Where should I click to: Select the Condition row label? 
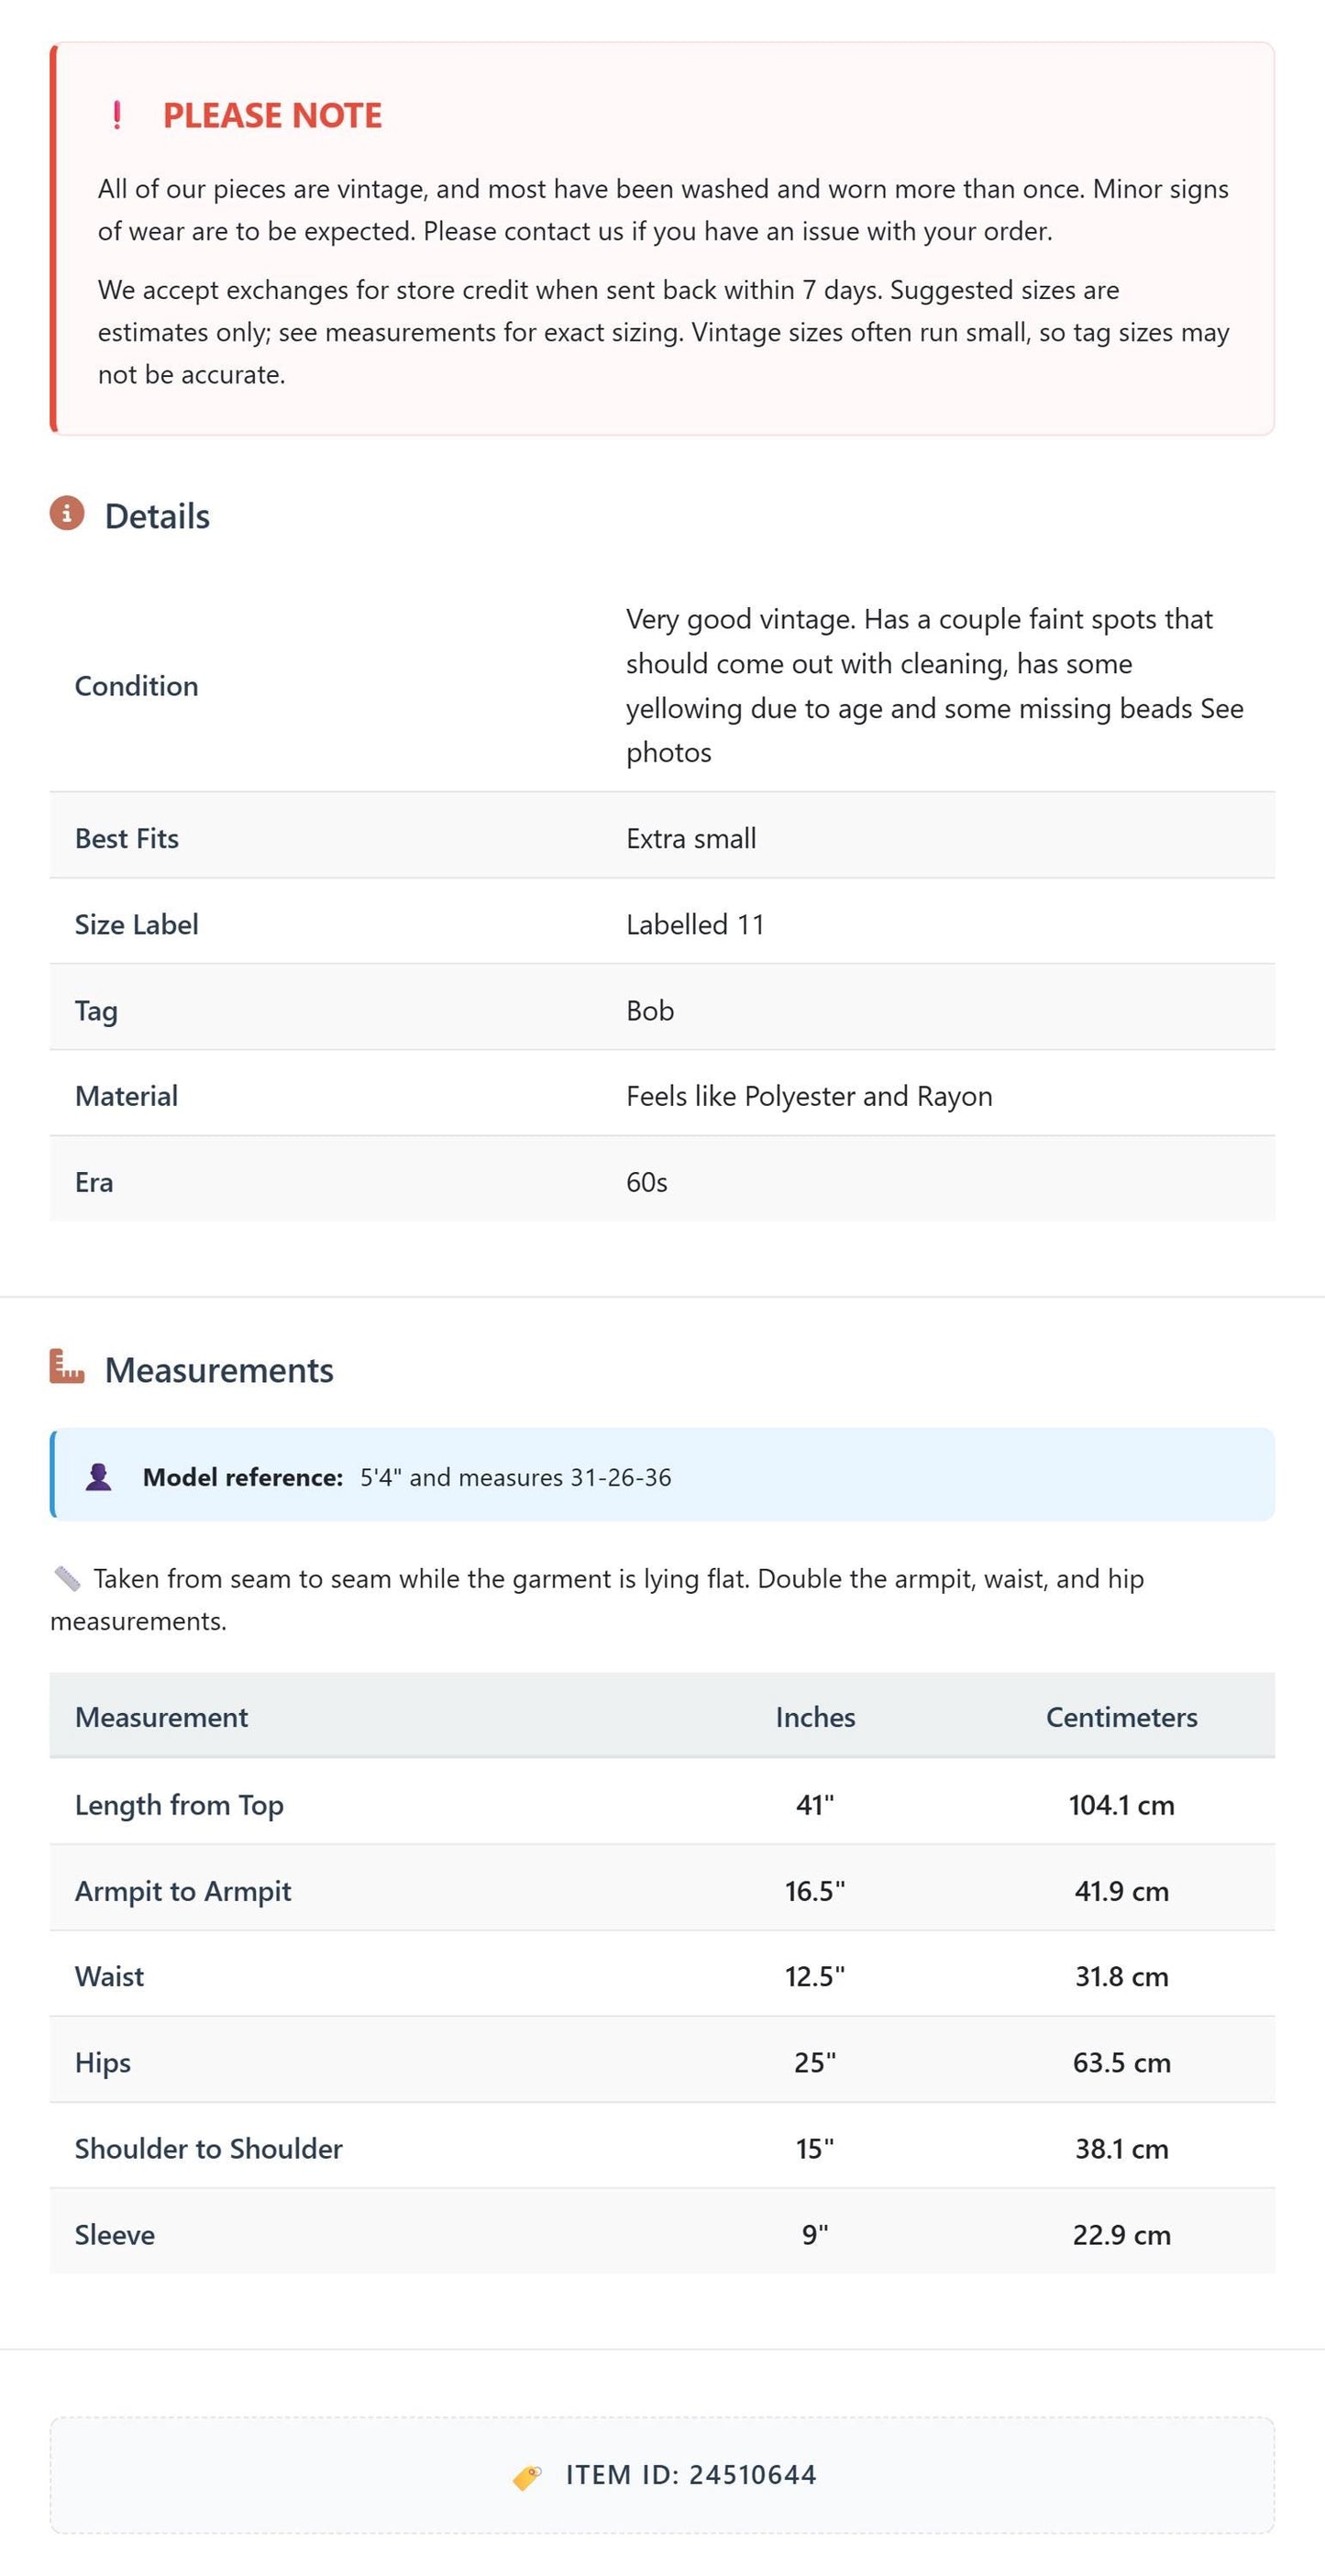pos(137,686)
